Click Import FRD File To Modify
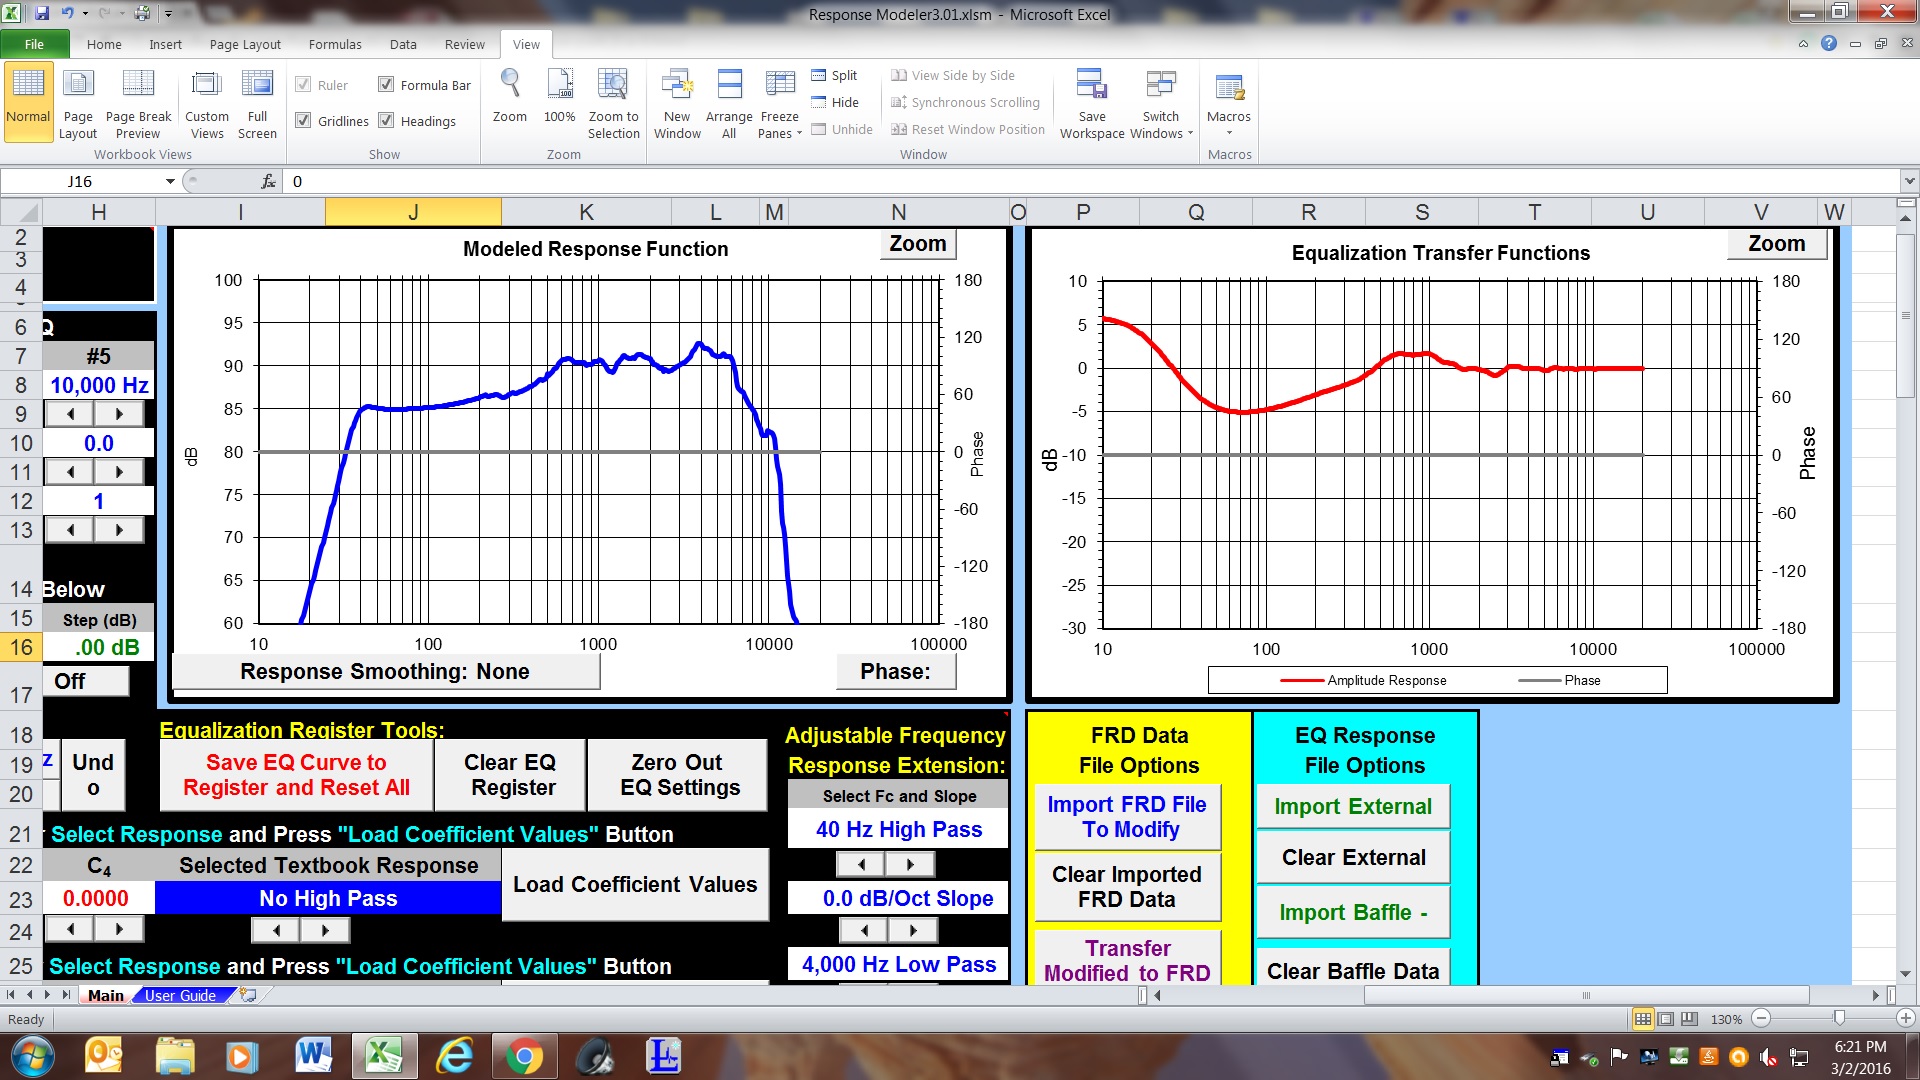 tap(1127, 817)
